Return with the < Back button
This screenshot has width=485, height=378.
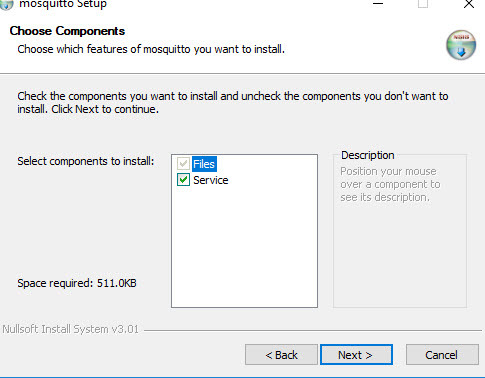(x=281, y=355)
